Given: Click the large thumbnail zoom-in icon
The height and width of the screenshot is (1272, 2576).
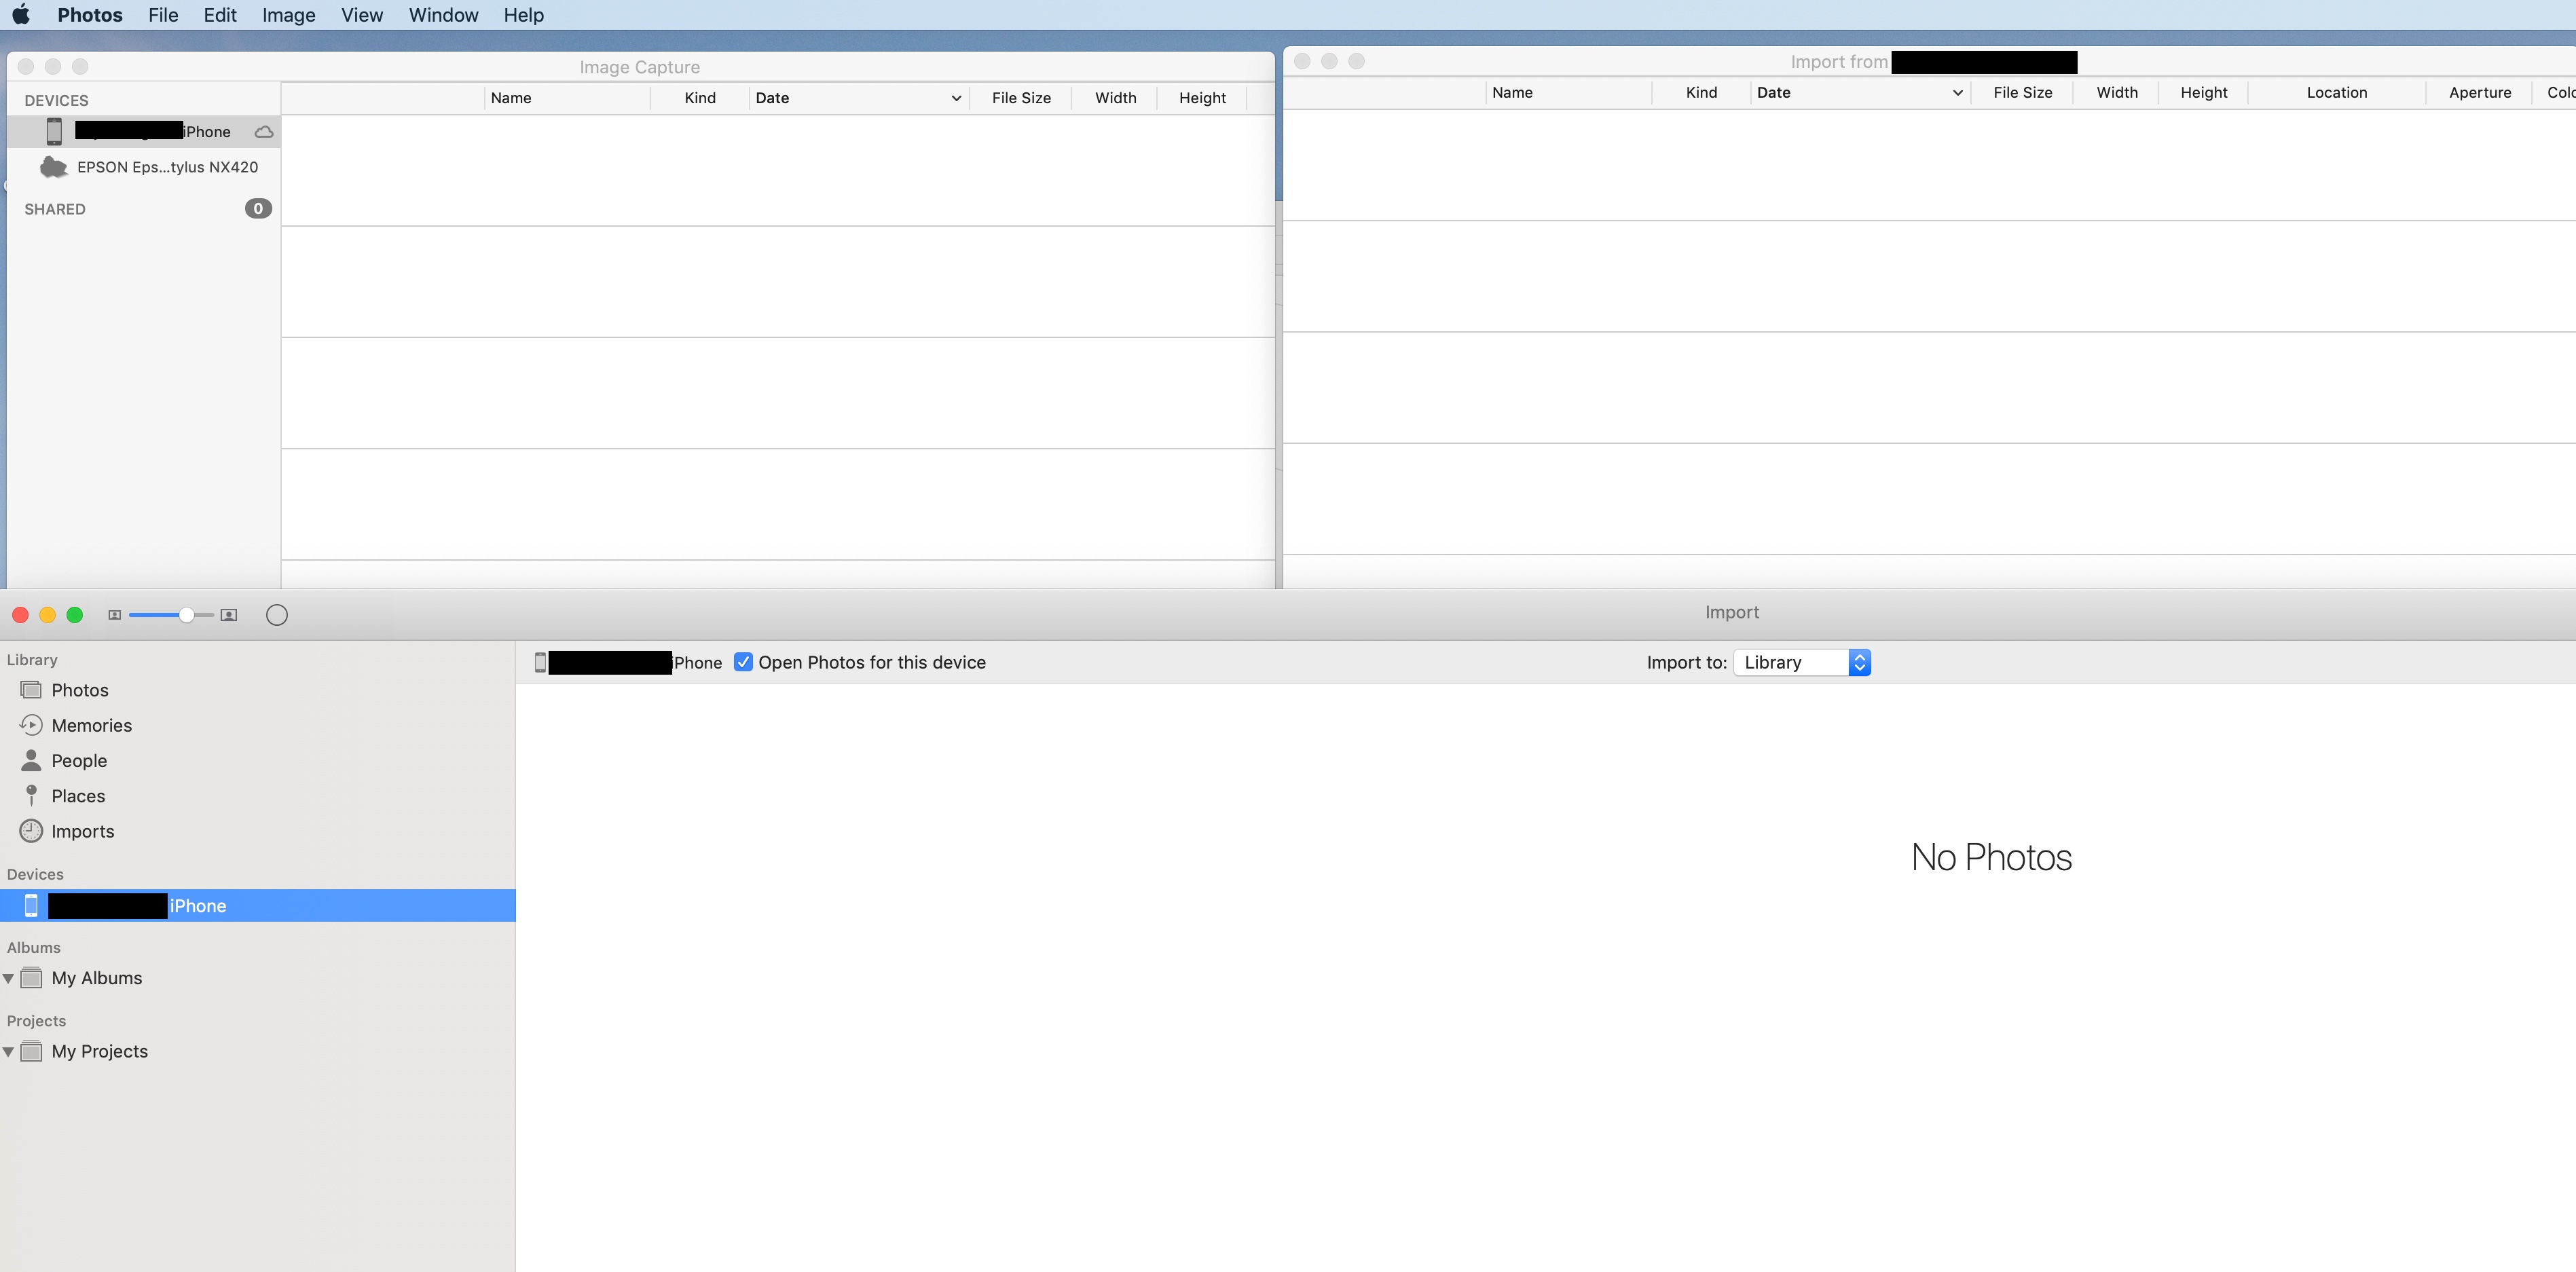Looking at the screenshot, I should pos(229,615).
